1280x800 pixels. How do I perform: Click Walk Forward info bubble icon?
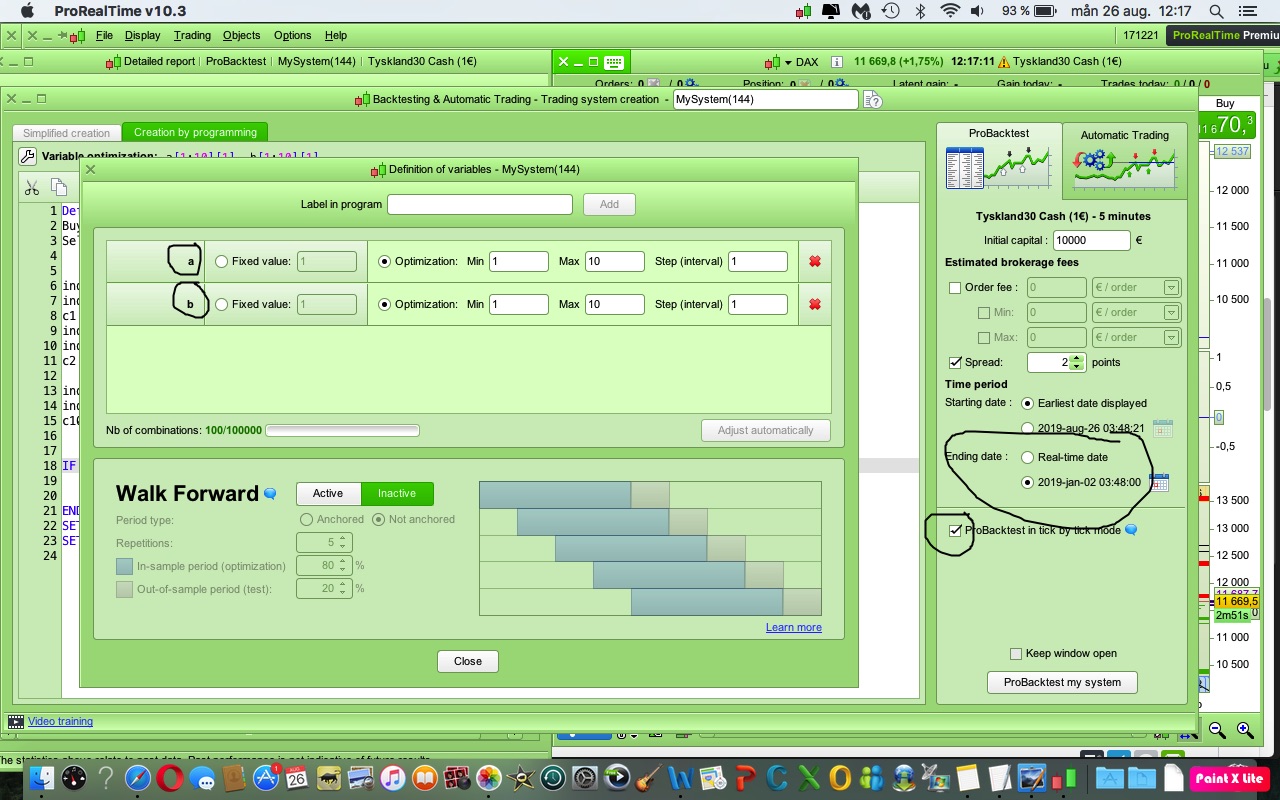coord(270,494)
